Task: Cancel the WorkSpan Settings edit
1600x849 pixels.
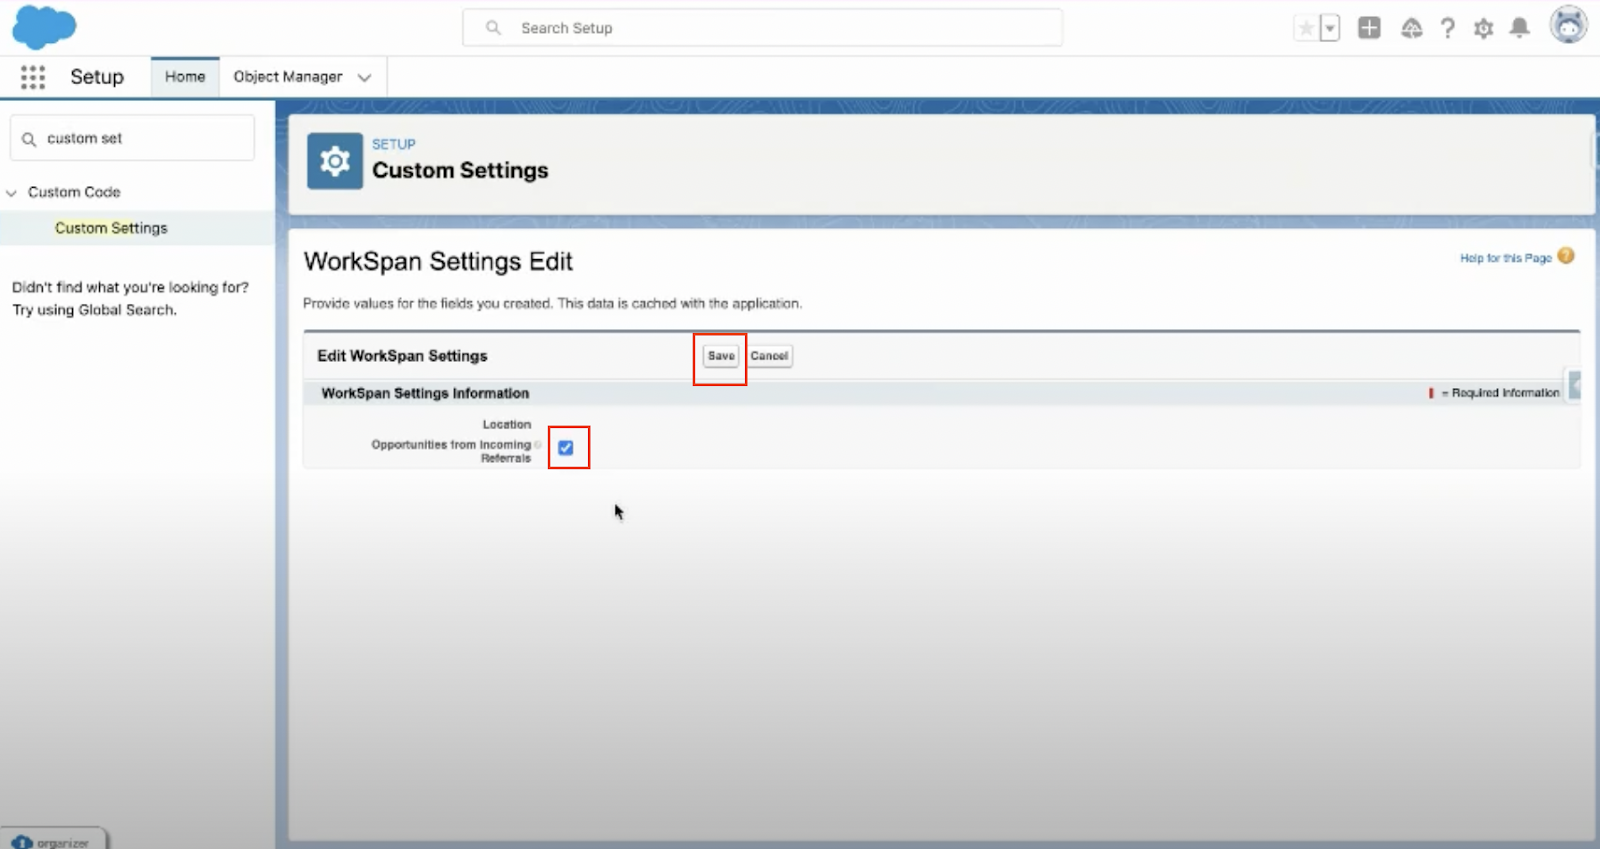Action: click(769, 356)
